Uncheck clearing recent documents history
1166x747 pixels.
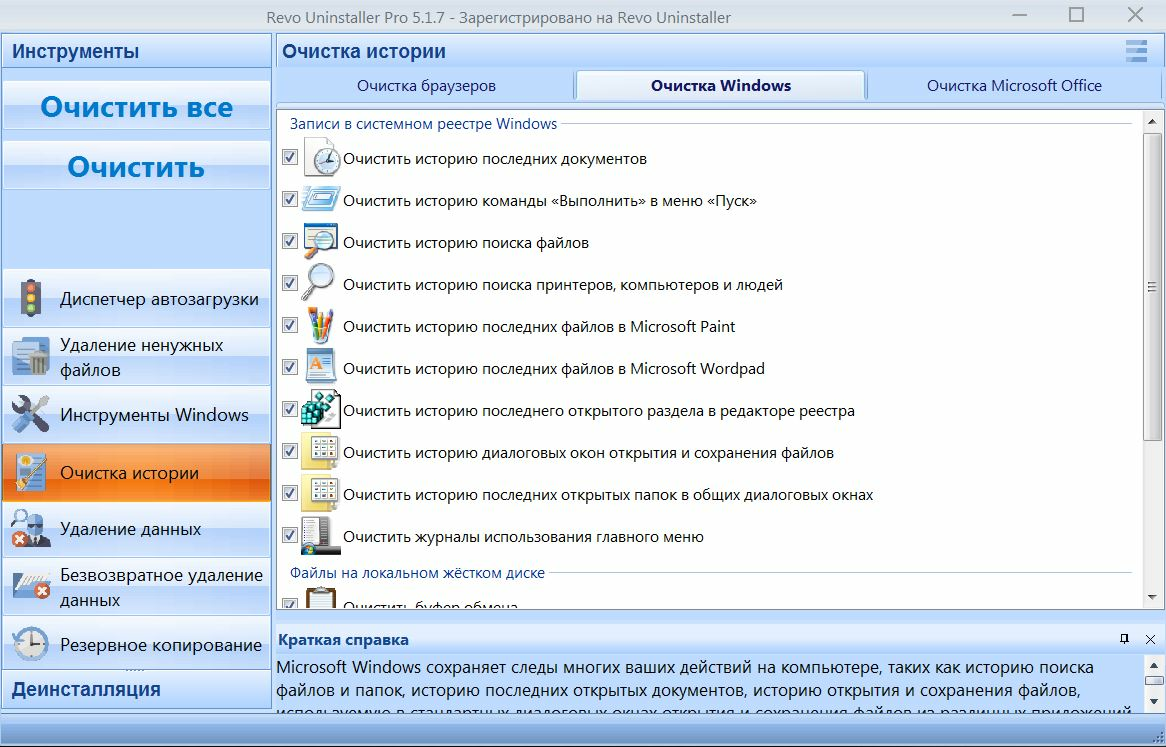click(x=290, y=158)
